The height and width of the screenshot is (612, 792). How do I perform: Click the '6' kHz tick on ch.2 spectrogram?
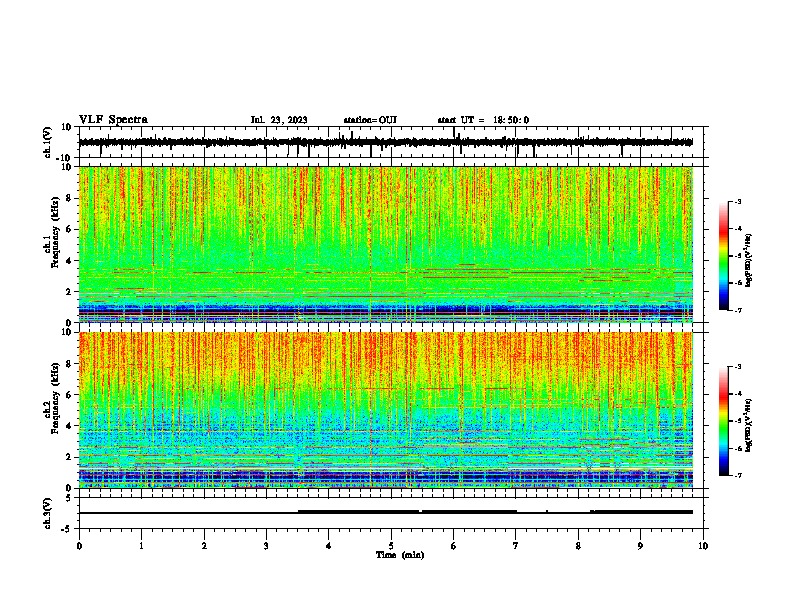[69, 395]
